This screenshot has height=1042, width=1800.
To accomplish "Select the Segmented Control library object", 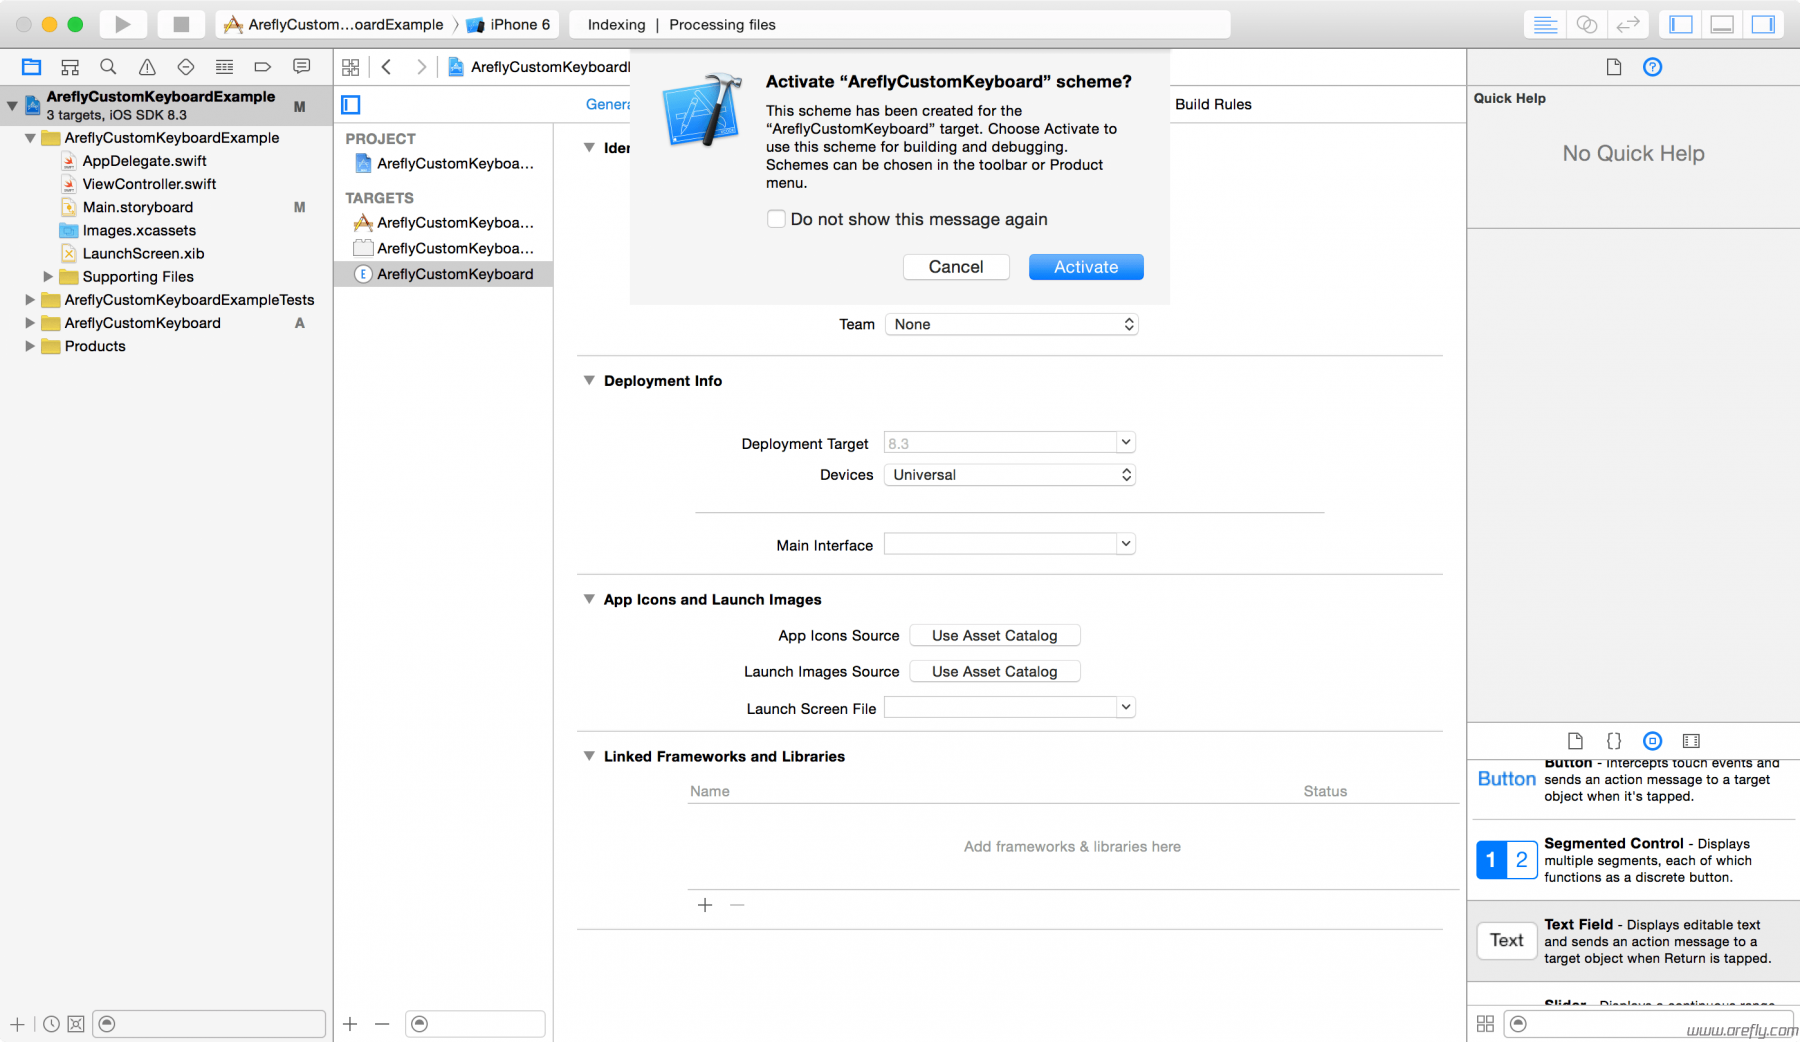I will pos(1634,860).
